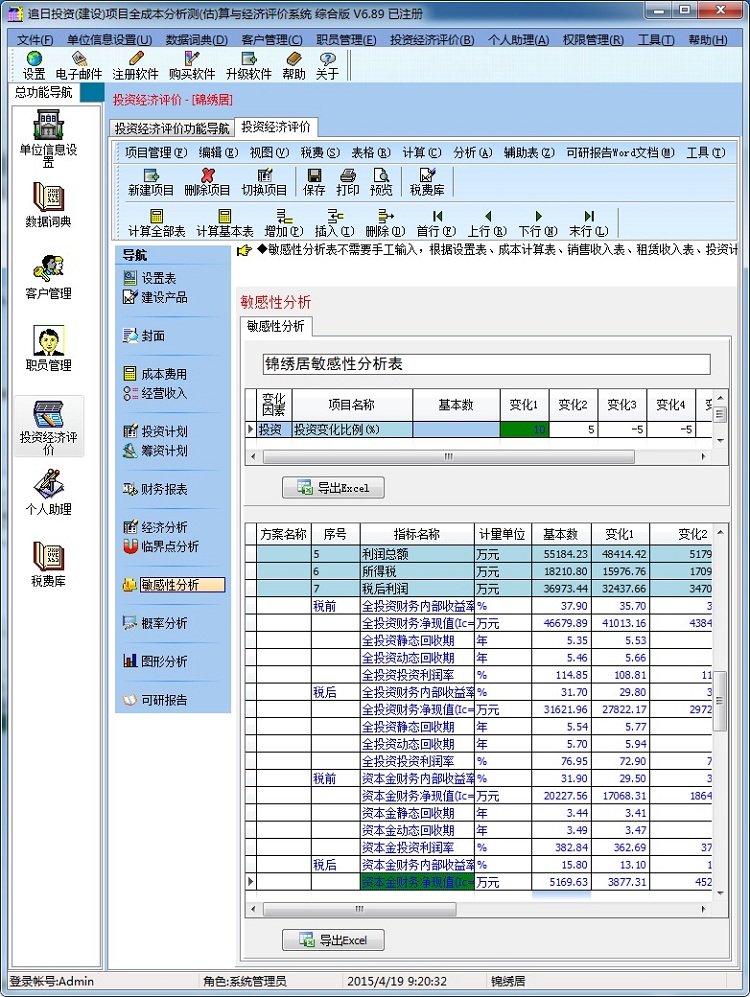Image resolution: width=750 pixels, height=997 pixels.
Task: Click the 基本数 header in the upper table
Action: pyautogui.click(x=456, y=405)
